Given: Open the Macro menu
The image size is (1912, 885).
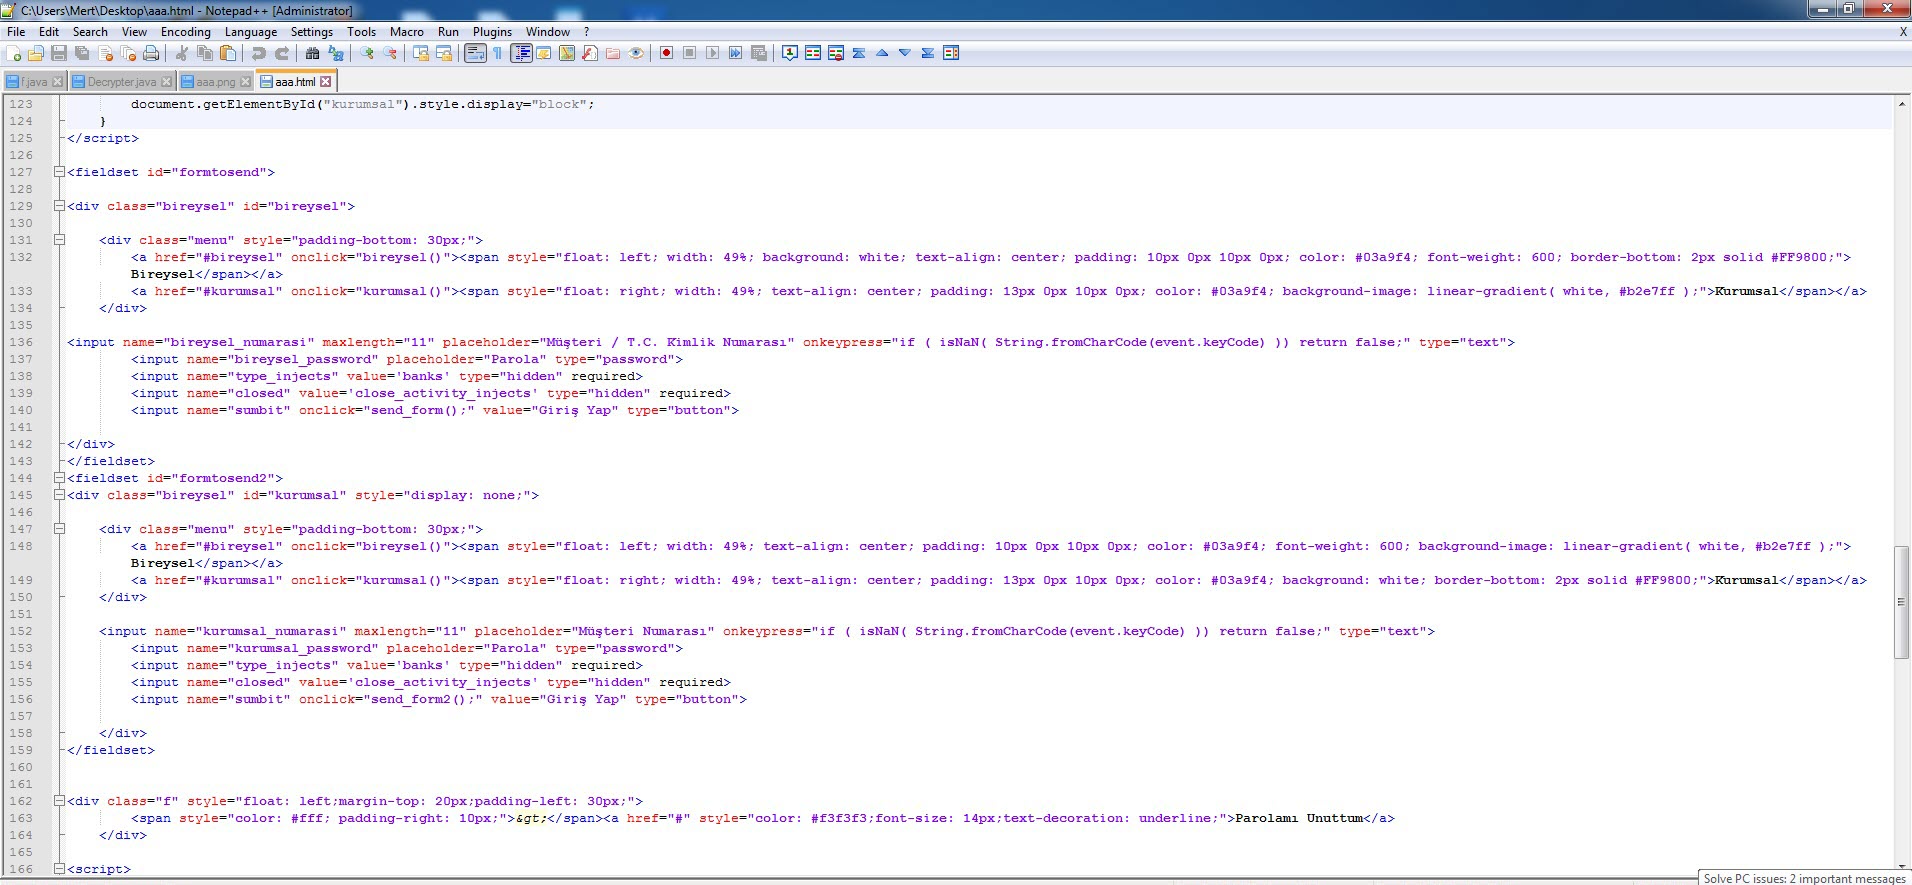Looking at the screenshot, I should (407, 32).
